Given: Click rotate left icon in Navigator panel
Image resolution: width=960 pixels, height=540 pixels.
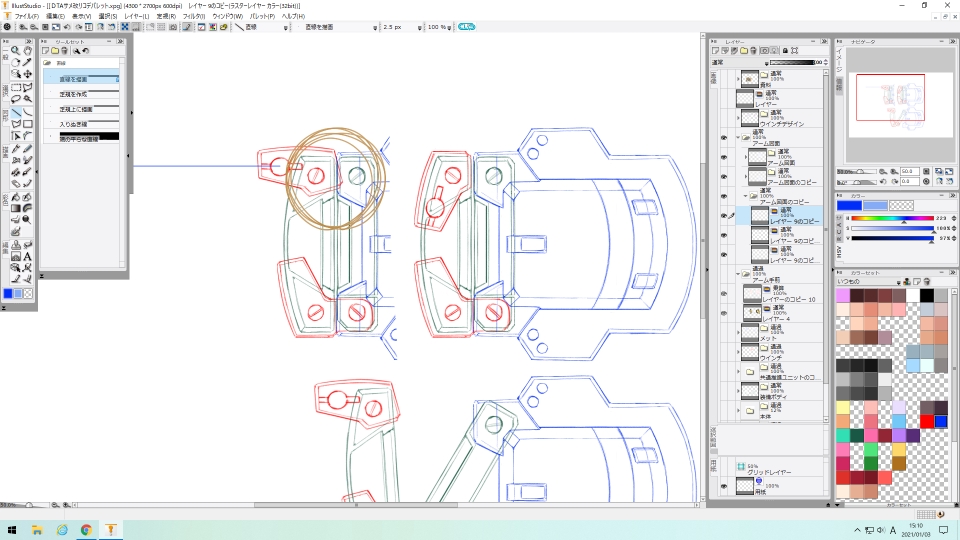Looking at the screenshot, I should click(x=883, y=182).
